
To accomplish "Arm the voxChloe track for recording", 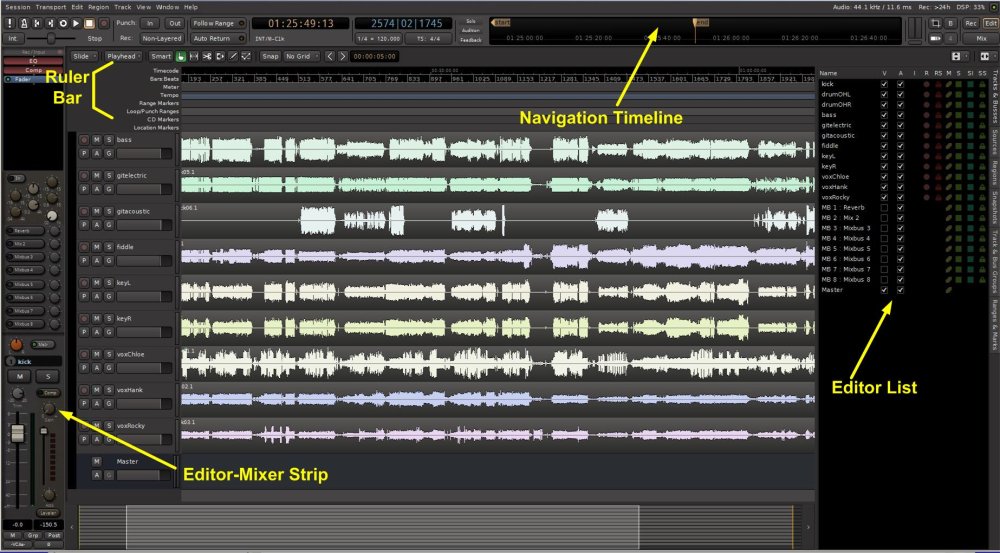I will tap(84, 354).
